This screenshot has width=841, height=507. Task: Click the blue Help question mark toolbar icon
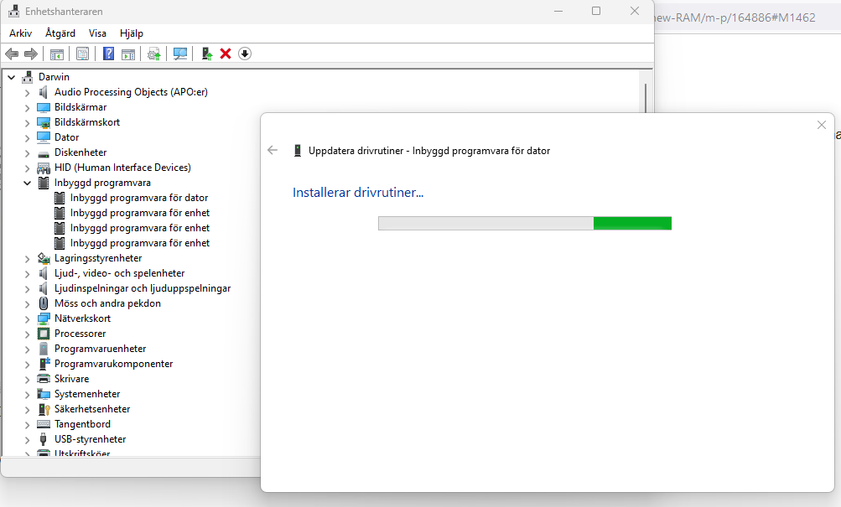tap(108, 54)
